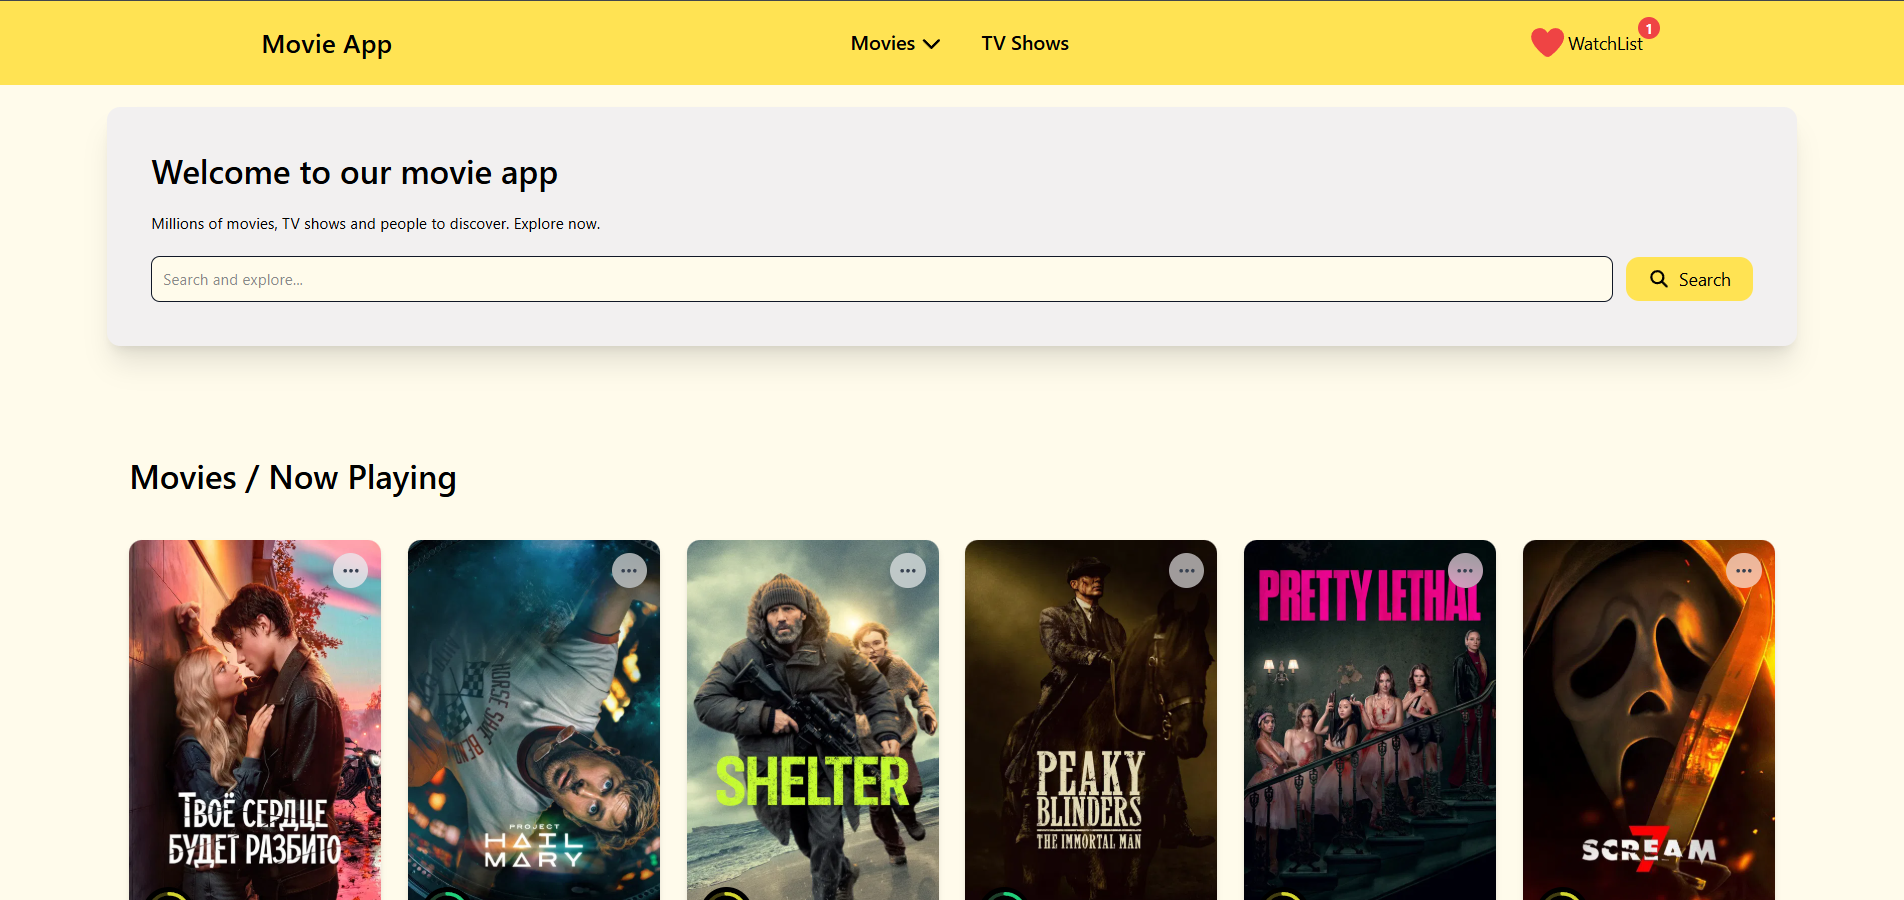The image size is (1904, 900).
Task: Go home via the Movie App logo
Action: pos(326,44)
